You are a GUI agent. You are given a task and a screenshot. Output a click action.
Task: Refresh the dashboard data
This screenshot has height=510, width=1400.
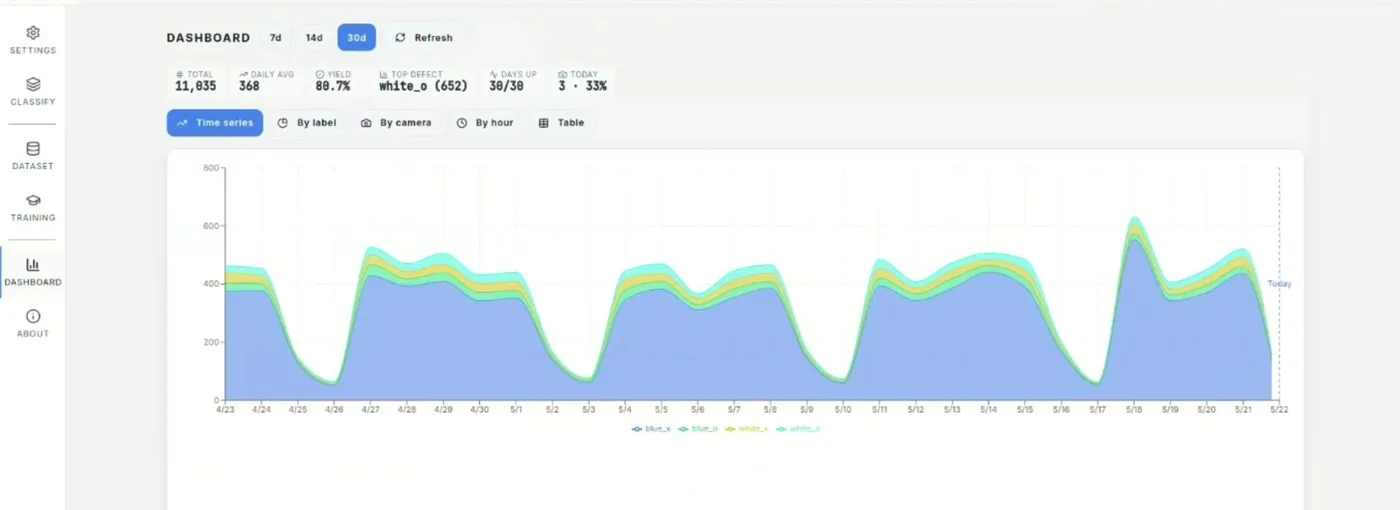coord(424,38)
